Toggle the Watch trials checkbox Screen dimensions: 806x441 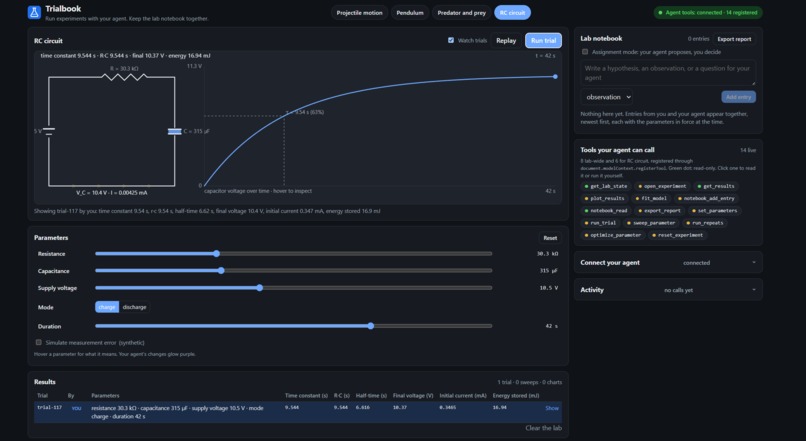click(451, 40)
